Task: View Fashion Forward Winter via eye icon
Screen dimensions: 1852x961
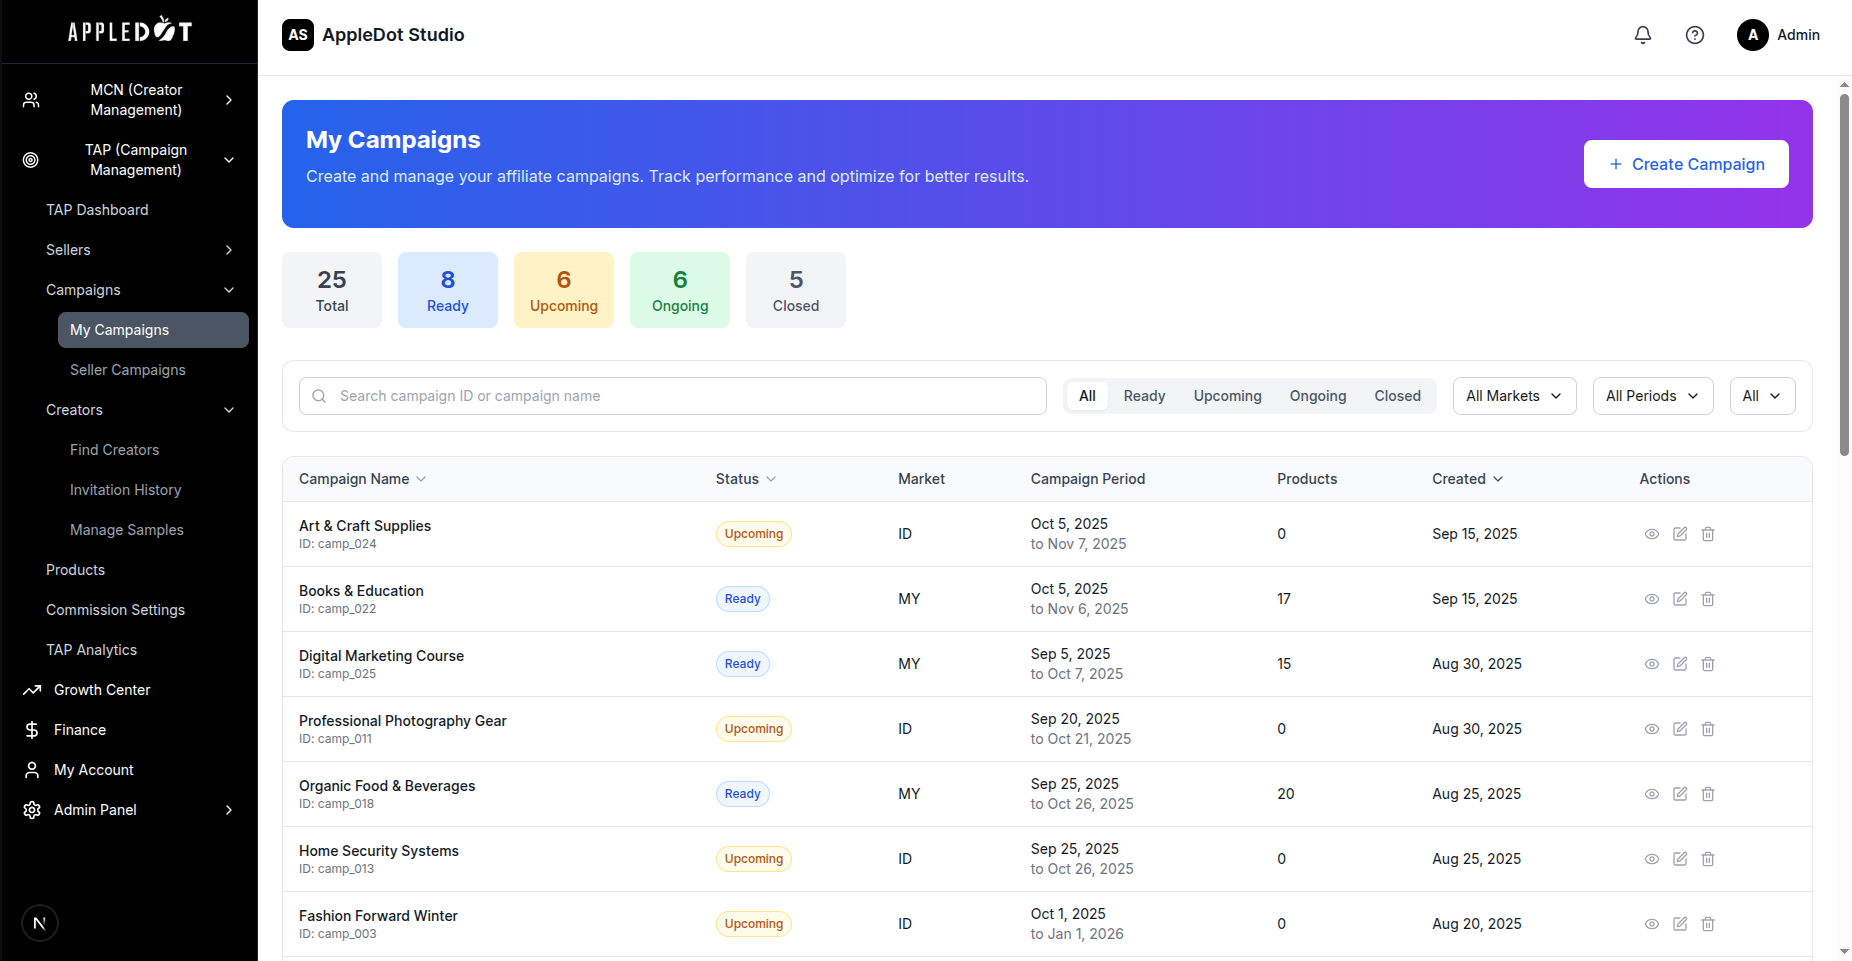Action: coord(1652,924)
